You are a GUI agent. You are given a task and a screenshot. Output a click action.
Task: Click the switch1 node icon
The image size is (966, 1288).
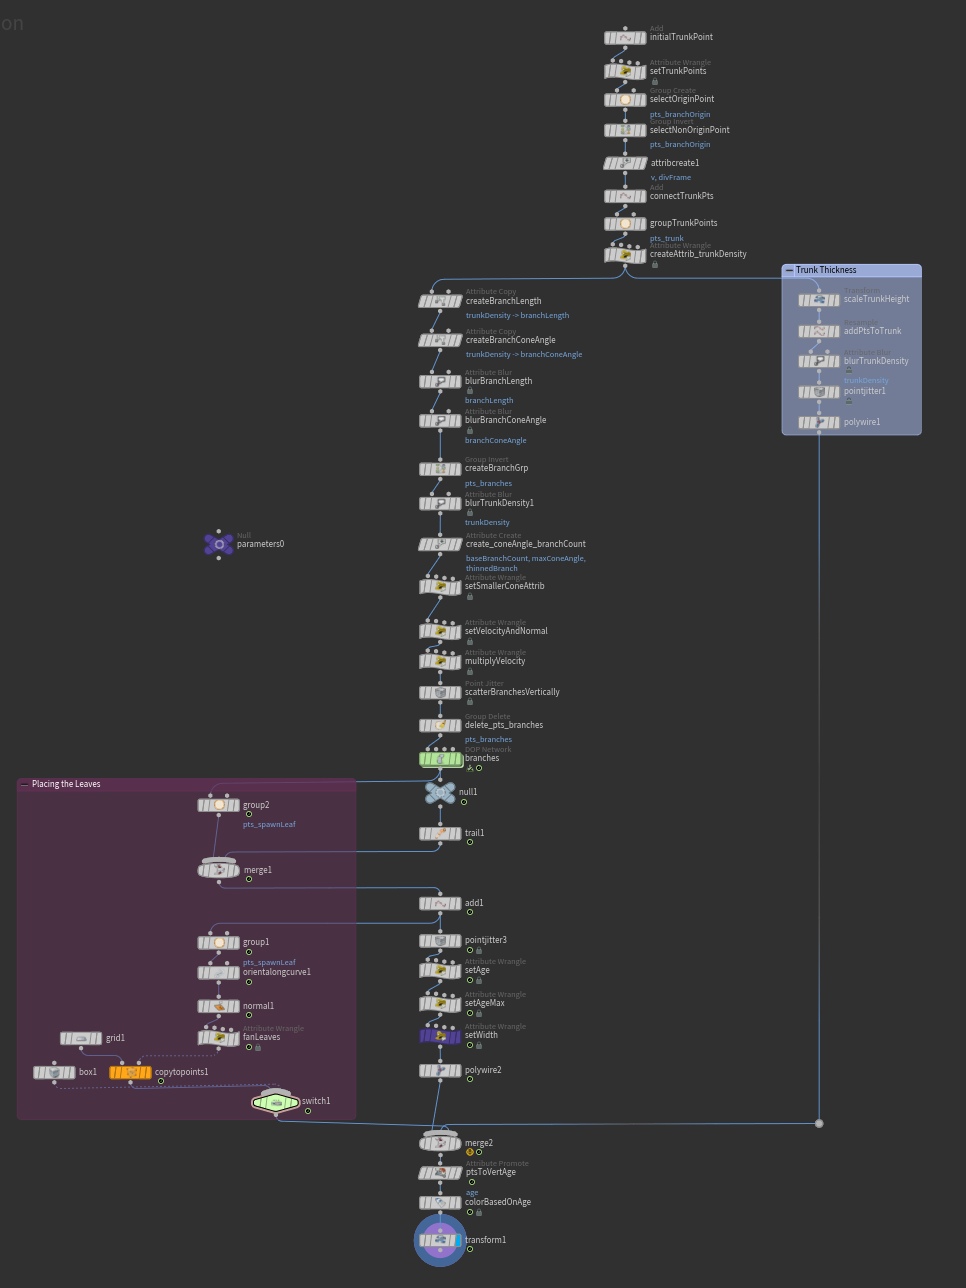tap(276, 1102)
